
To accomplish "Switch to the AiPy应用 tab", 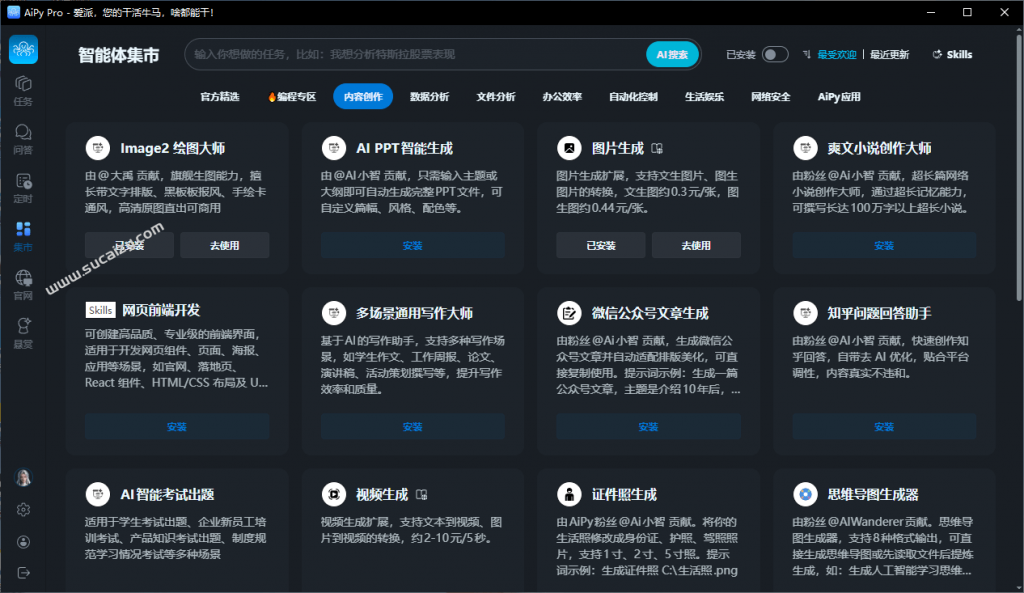I will (839, 97).
